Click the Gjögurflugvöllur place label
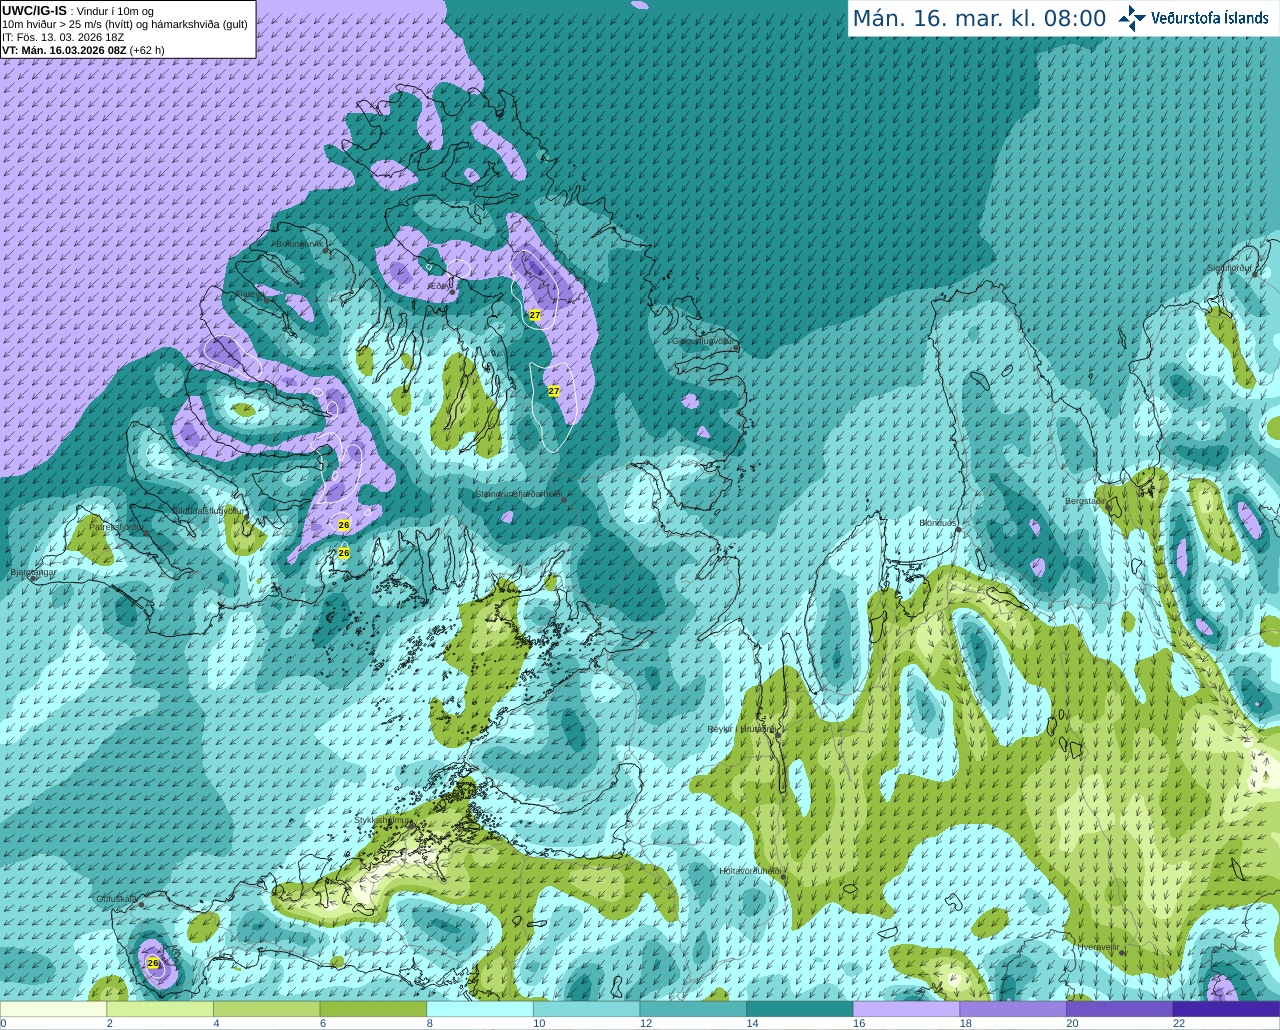 [704, 341]
